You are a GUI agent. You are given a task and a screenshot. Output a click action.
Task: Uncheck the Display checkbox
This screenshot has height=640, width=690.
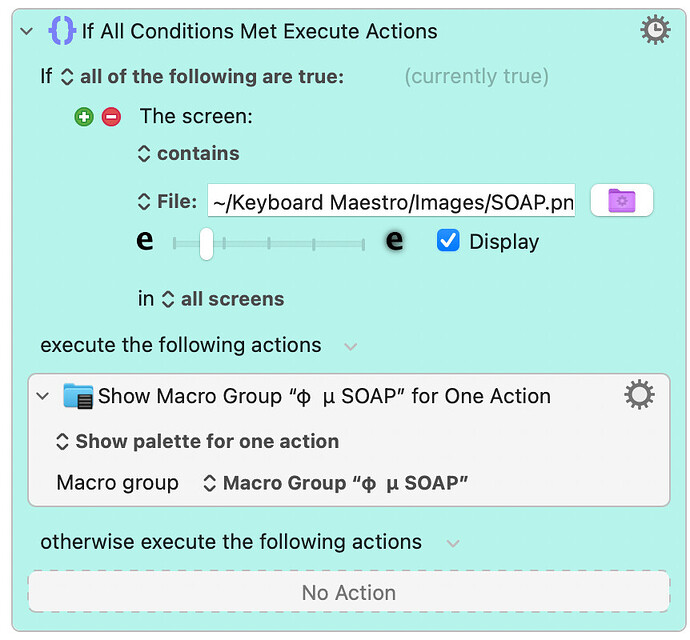click(448, 241)
